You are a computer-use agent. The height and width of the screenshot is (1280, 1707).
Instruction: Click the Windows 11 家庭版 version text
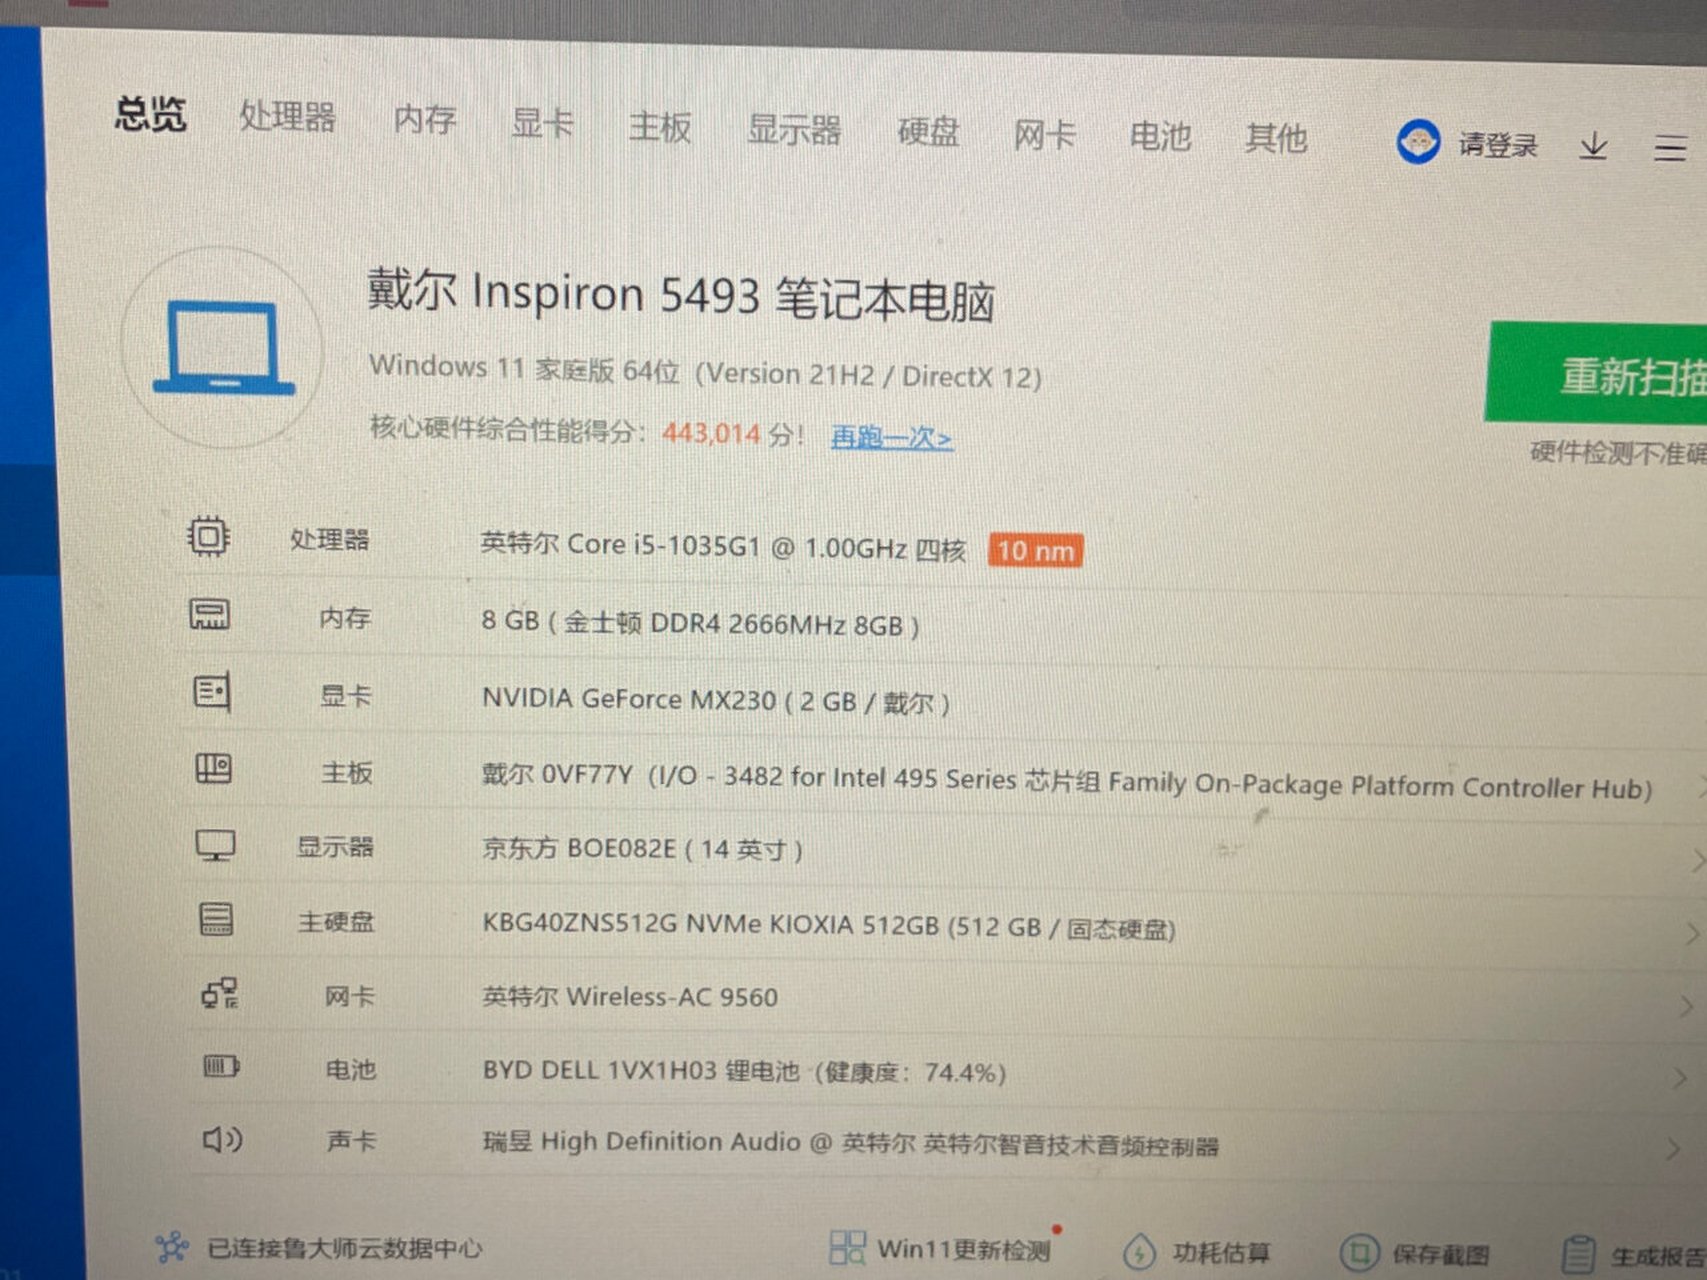pyautogui.click(x=705, y=372)
